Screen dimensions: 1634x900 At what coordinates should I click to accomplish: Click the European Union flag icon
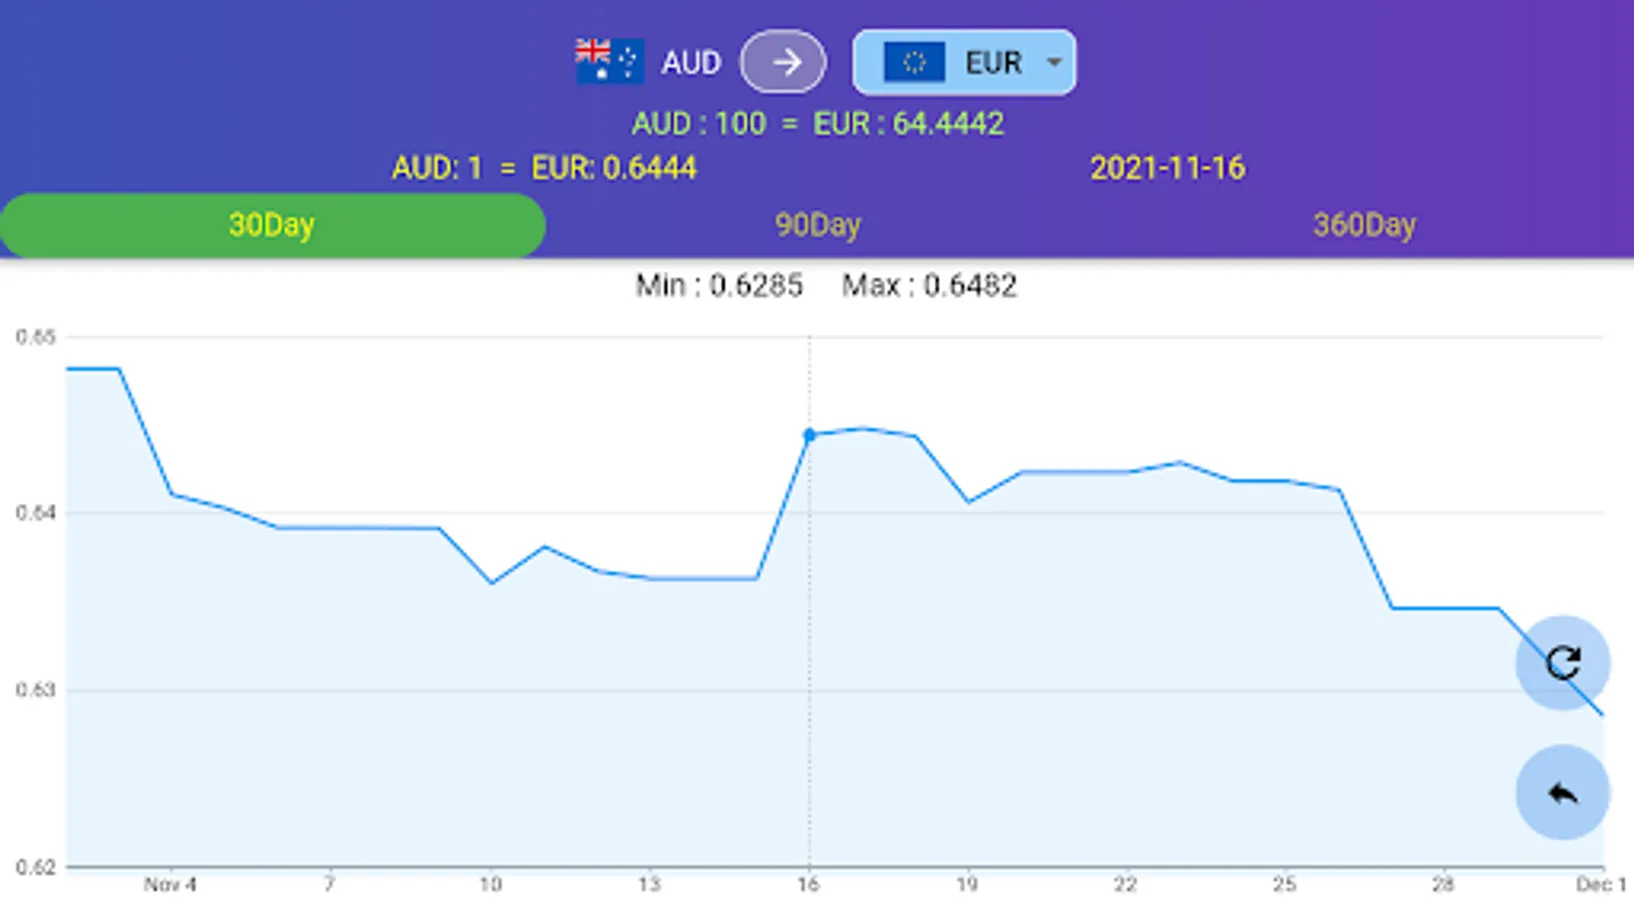(x=913, y=62)
